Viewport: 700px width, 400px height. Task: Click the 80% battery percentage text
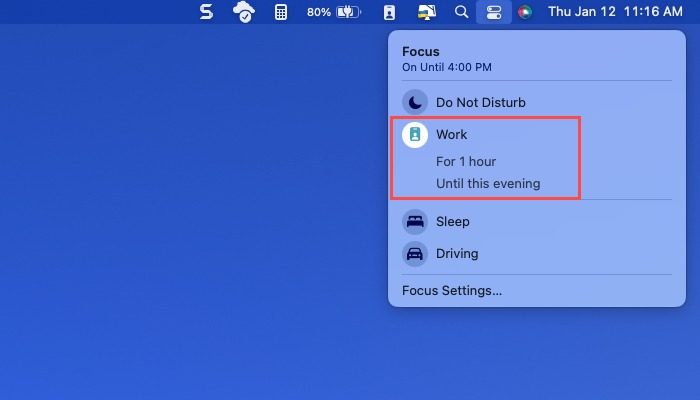click(319, 12)
